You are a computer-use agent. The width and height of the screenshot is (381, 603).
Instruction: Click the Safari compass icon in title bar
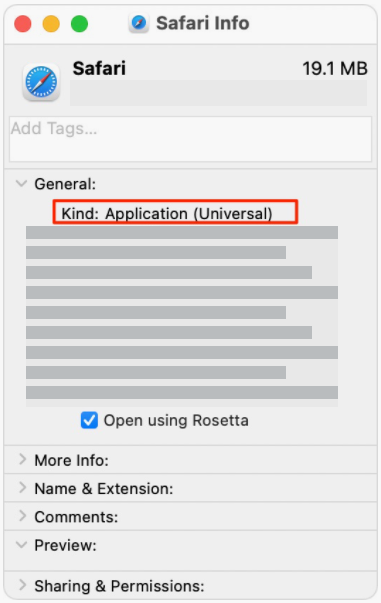[139, 23]
